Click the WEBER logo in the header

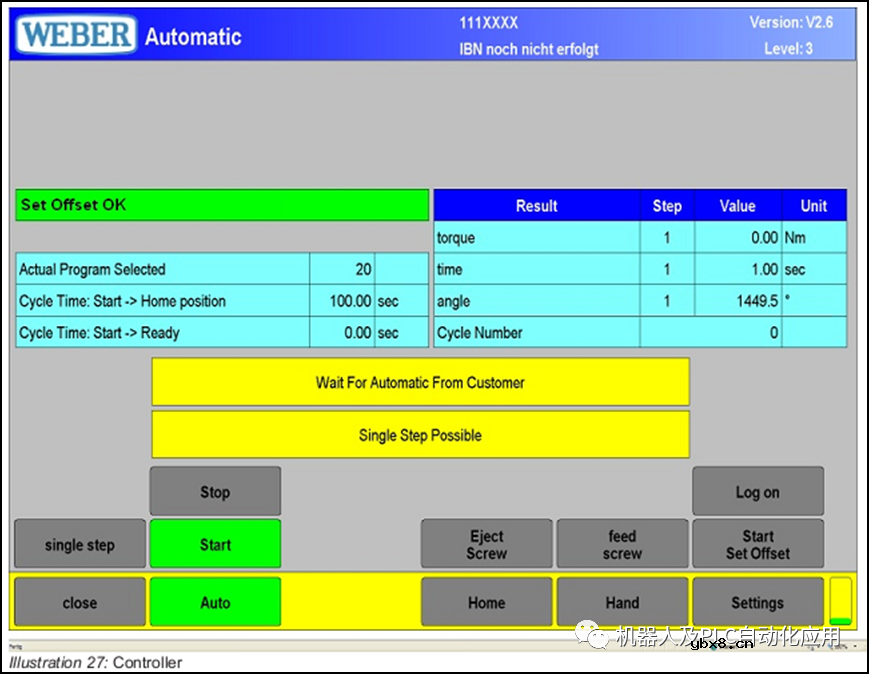(76, 35)
